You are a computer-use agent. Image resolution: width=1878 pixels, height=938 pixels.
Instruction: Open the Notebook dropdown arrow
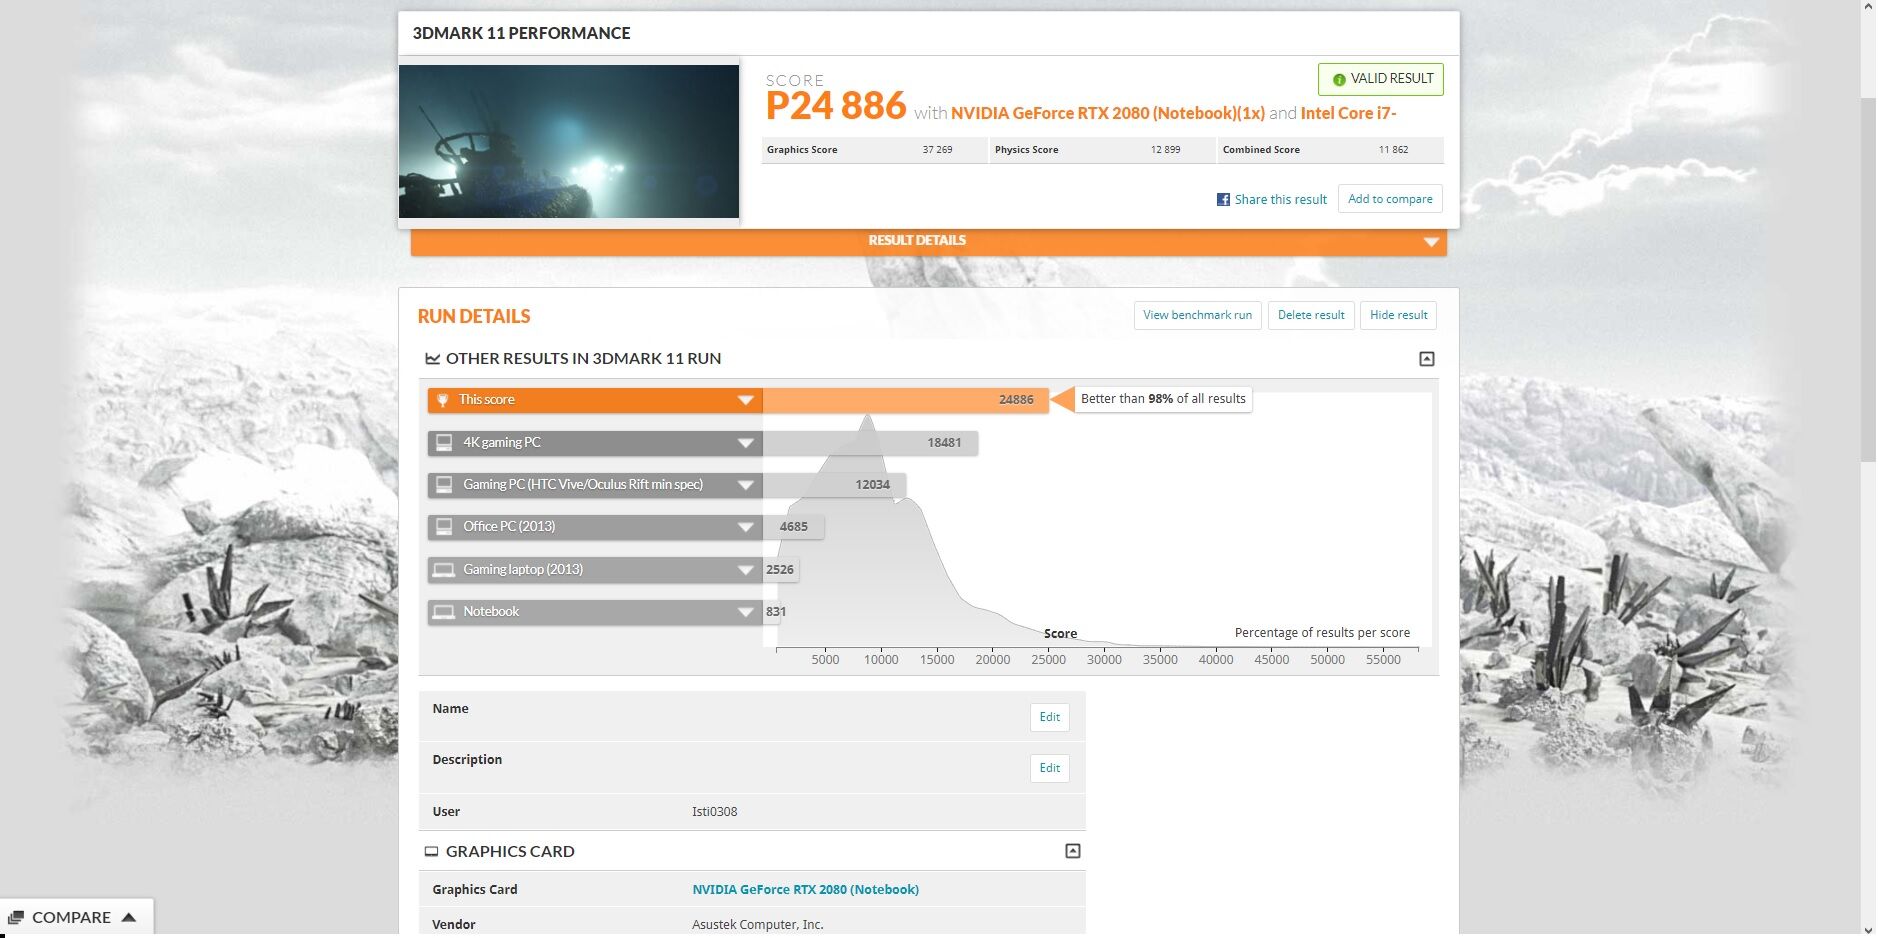746,612
